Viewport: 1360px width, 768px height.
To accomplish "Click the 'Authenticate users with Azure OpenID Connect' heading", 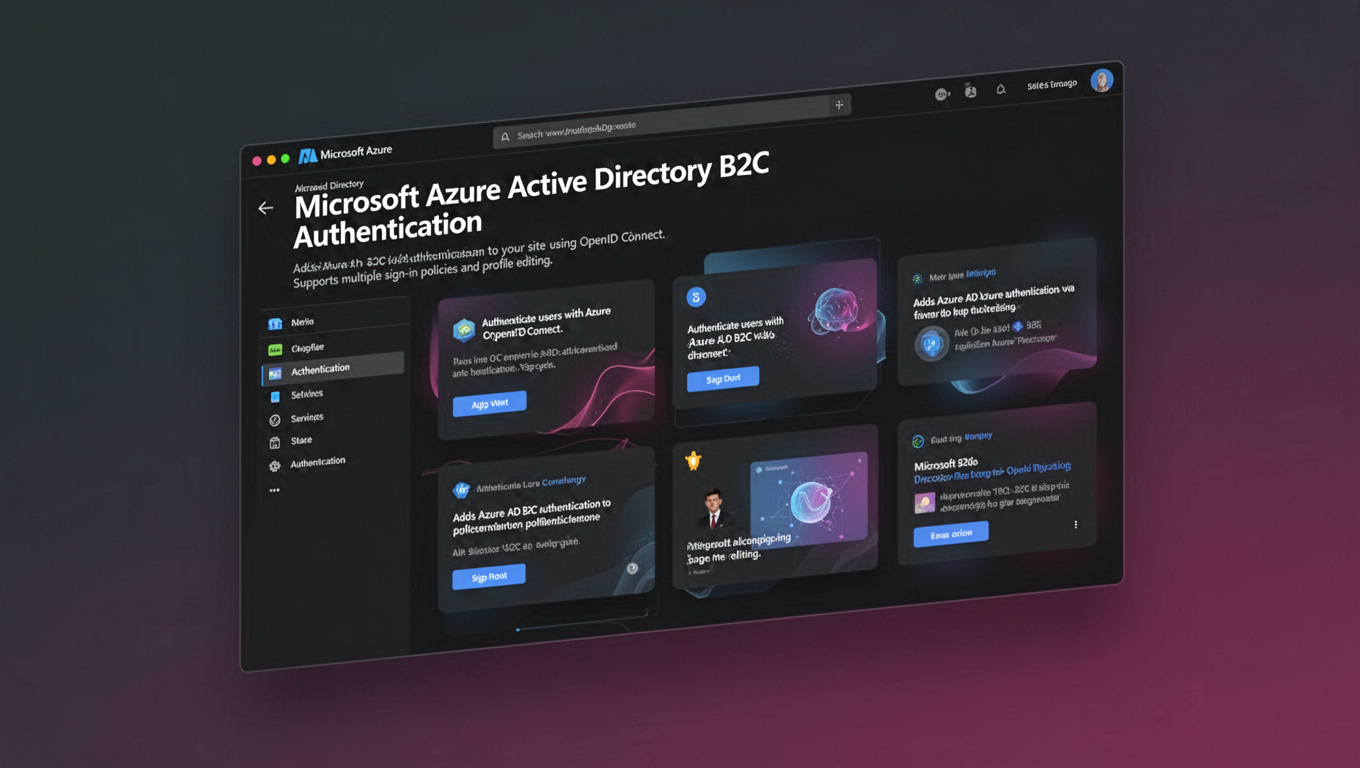I will 546,323.
